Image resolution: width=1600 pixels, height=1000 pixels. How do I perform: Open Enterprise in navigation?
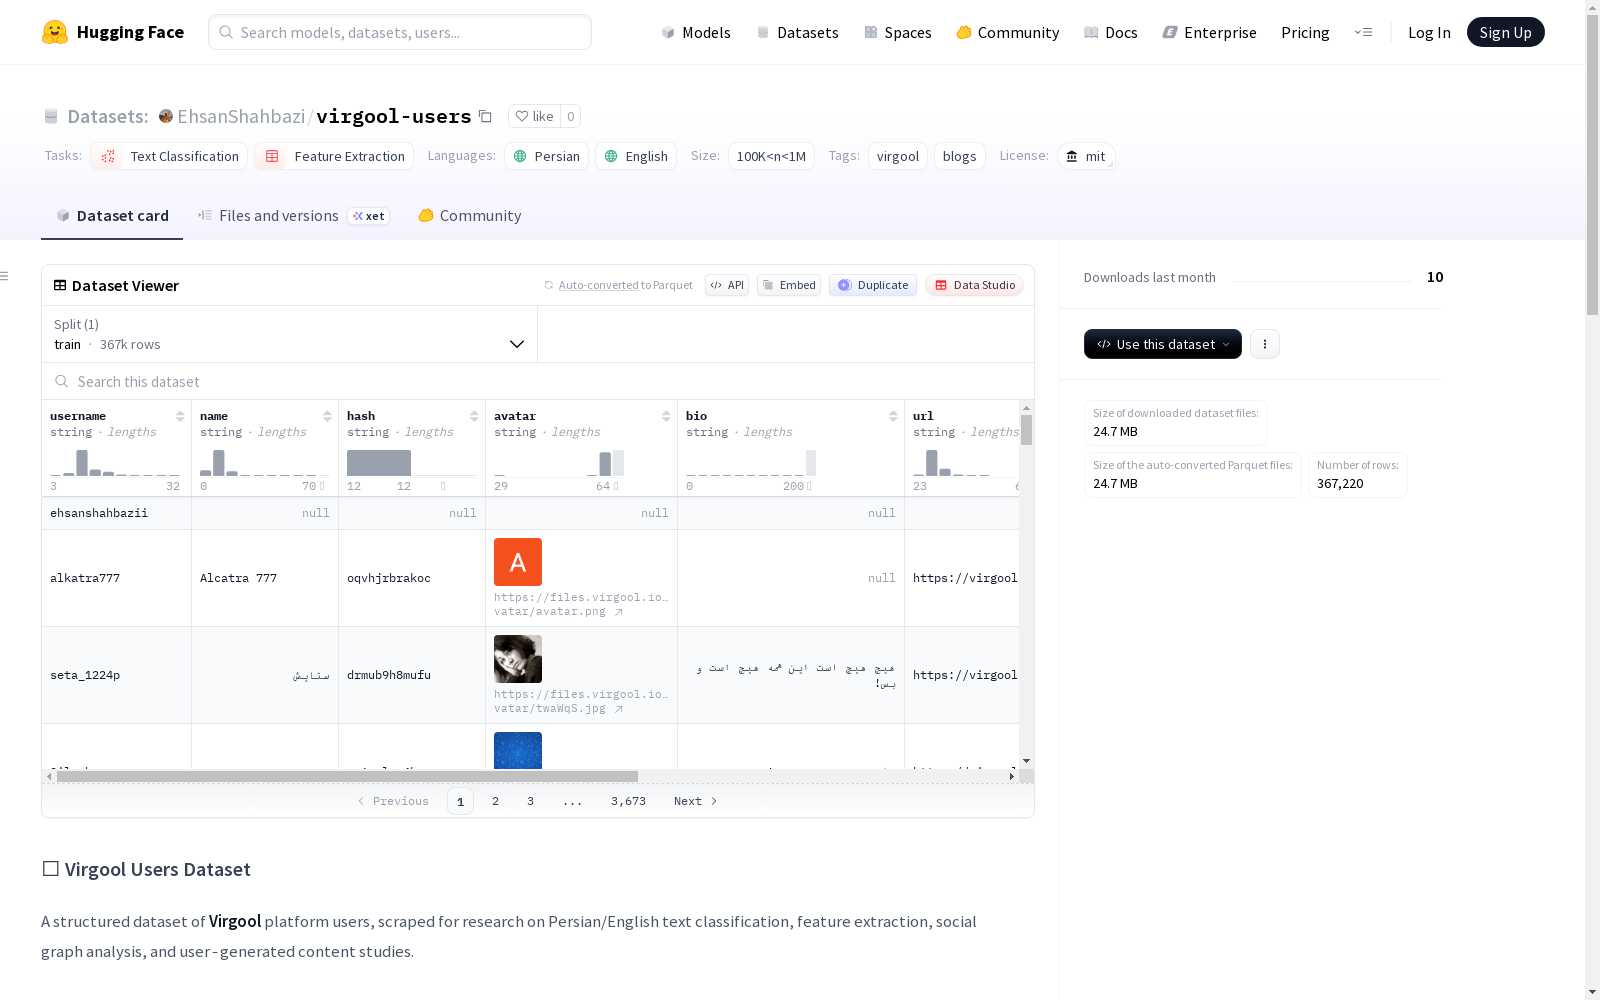1210,32
